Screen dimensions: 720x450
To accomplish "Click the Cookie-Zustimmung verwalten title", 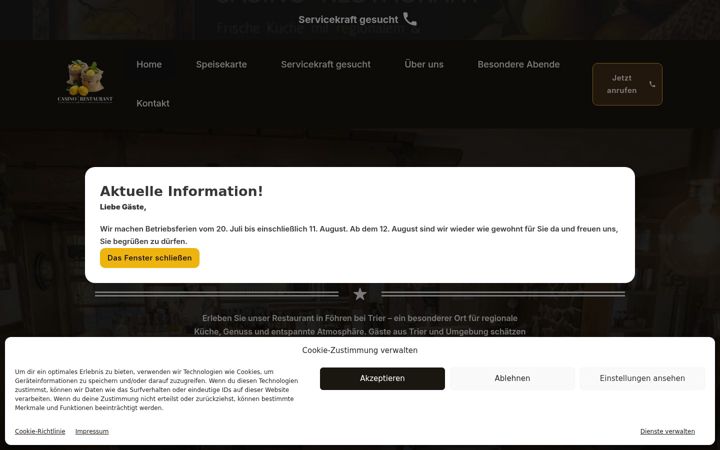I will [360, 350].
